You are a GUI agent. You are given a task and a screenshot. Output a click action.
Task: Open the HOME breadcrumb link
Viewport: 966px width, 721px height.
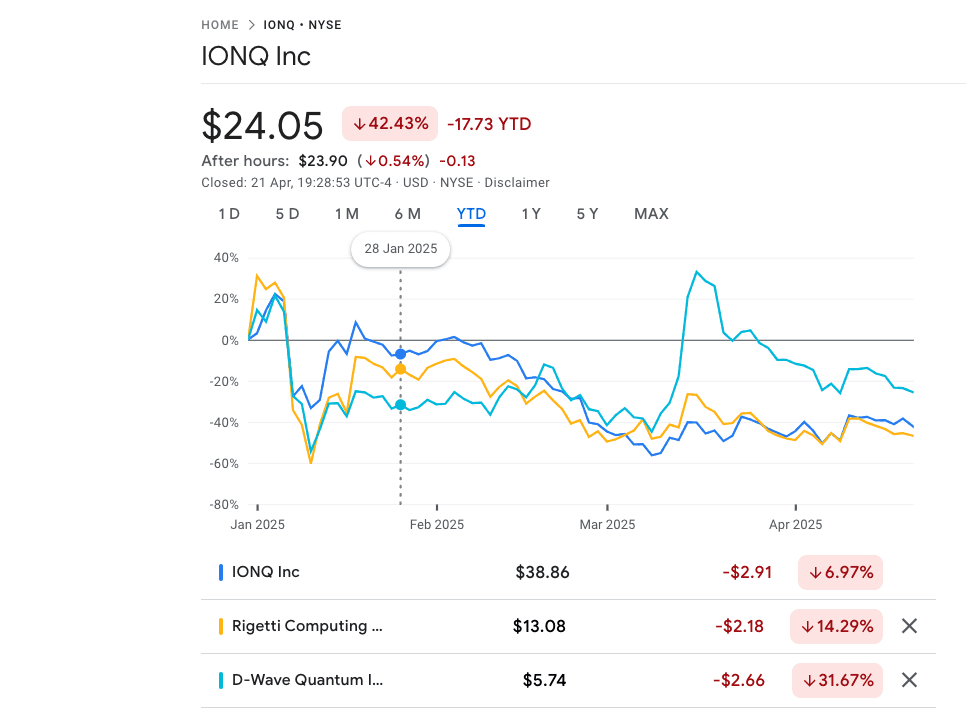point(220,25)
